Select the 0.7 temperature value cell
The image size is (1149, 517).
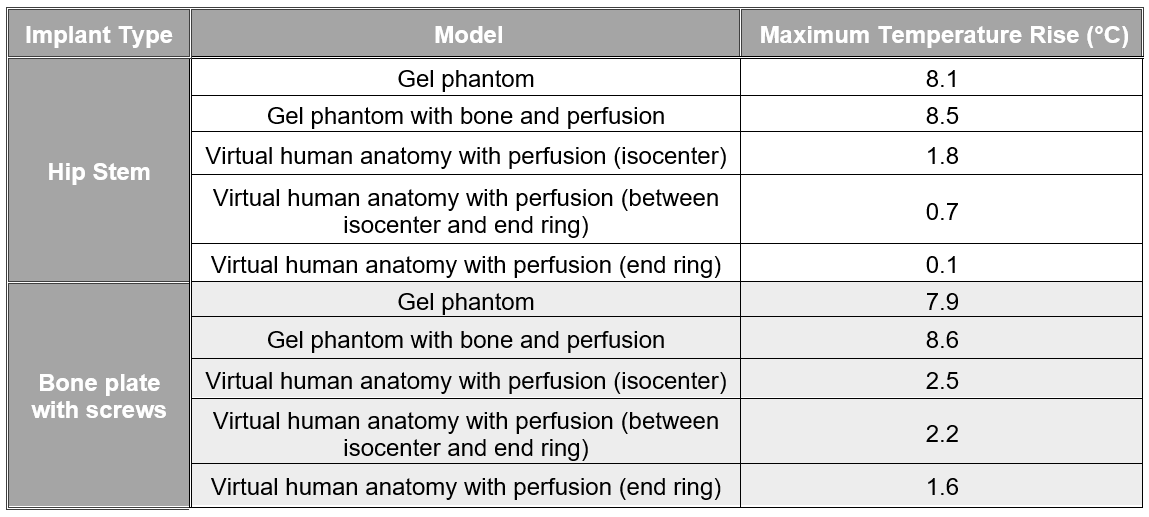point(942,211)
